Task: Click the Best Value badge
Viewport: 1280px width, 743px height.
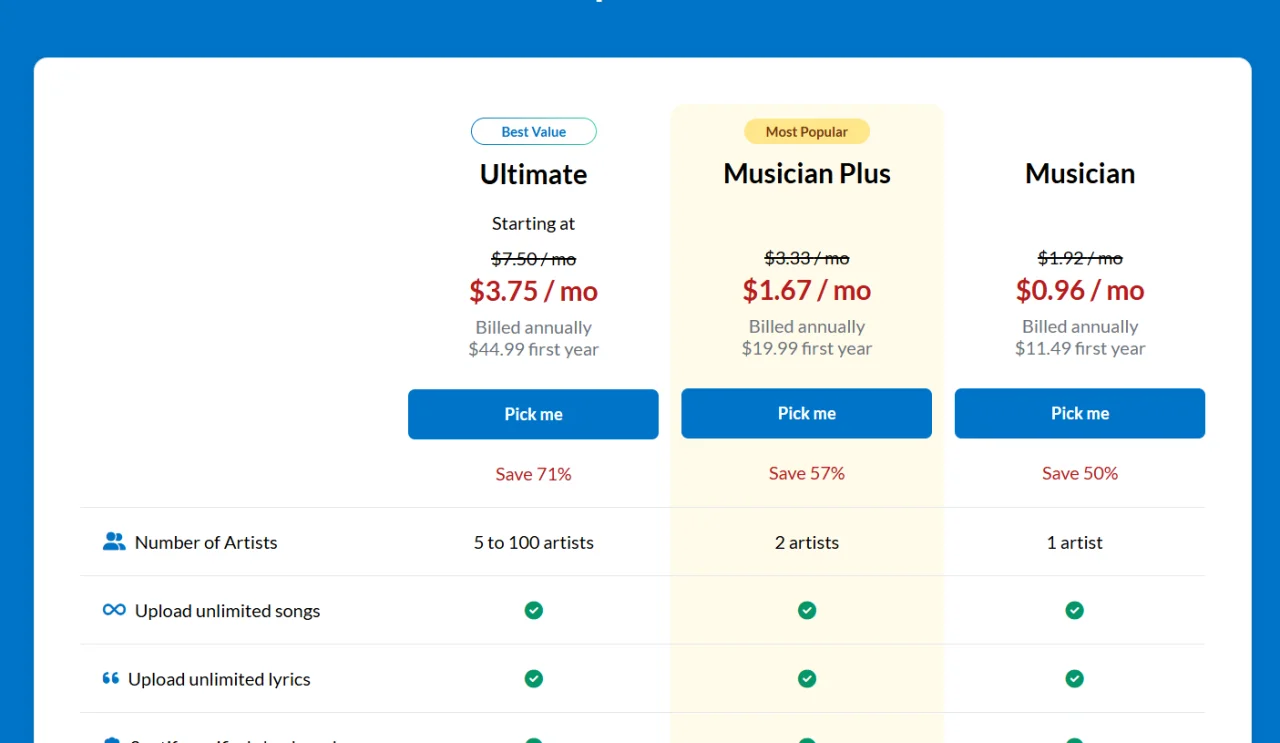Action: click(534, 132)
